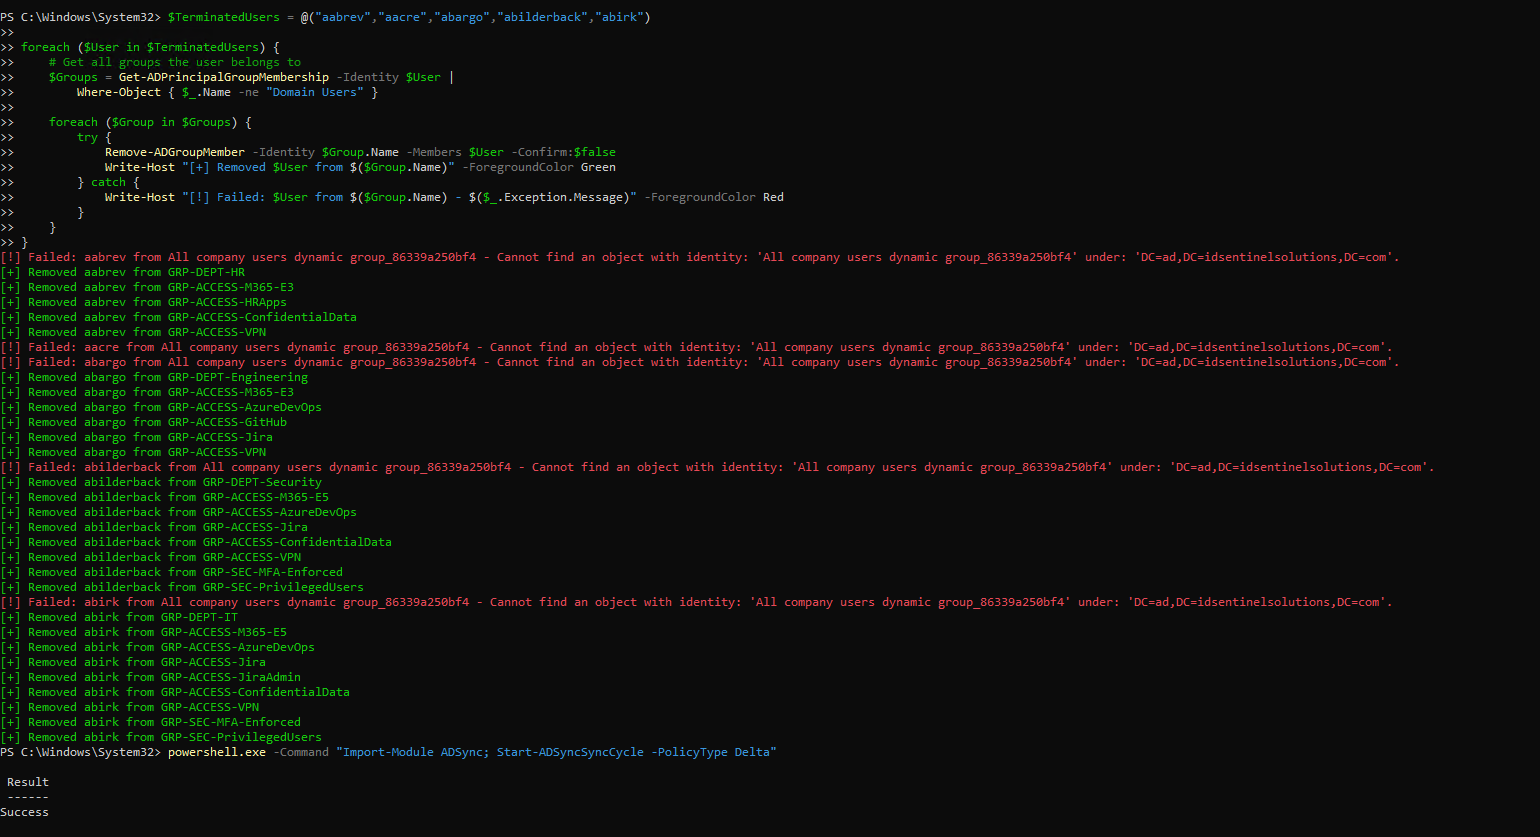Click the 'Failed: abargo from All company users' error line
This screenshot has height=837, width=1540.
[700, 362]
